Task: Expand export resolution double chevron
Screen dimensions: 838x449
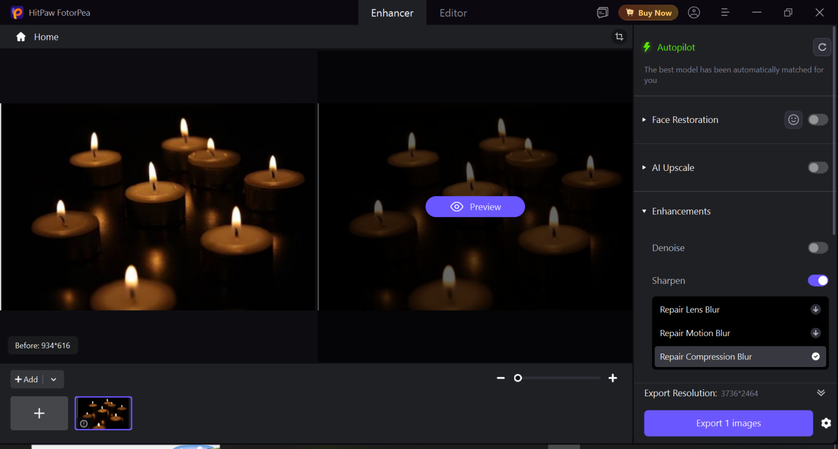Action: click(821, 393)
